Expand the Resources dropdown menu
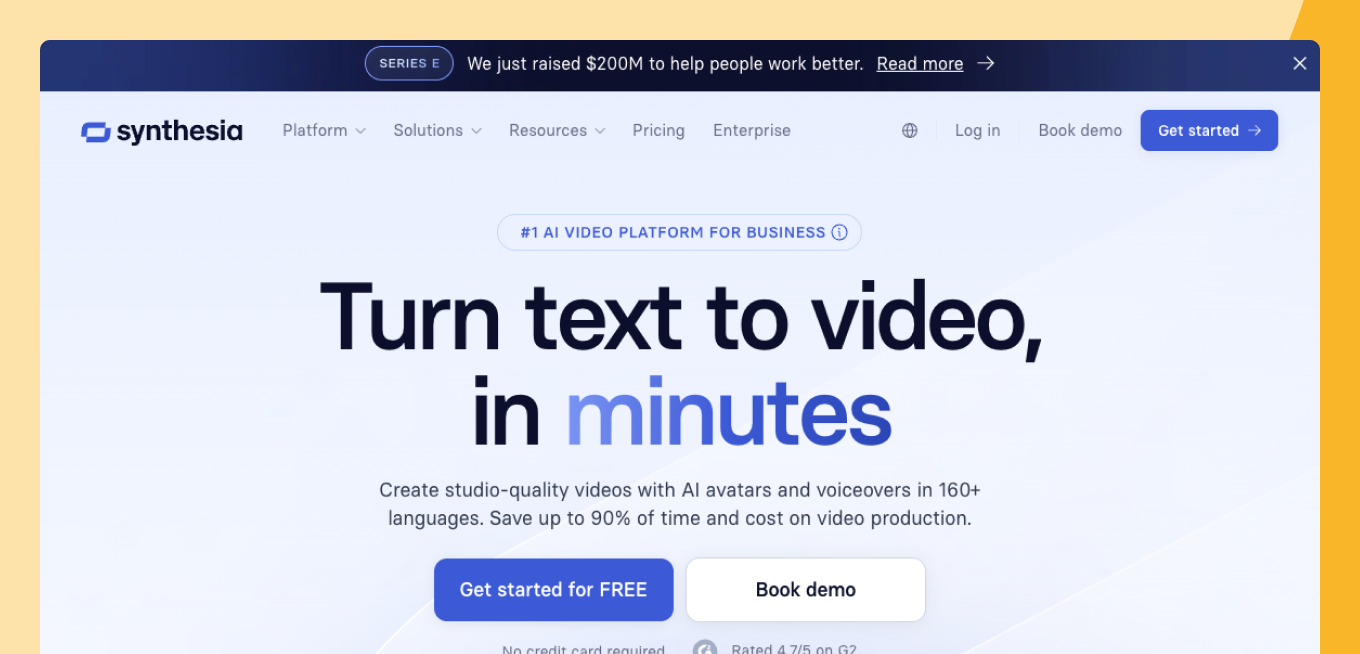 coord(557,131)
